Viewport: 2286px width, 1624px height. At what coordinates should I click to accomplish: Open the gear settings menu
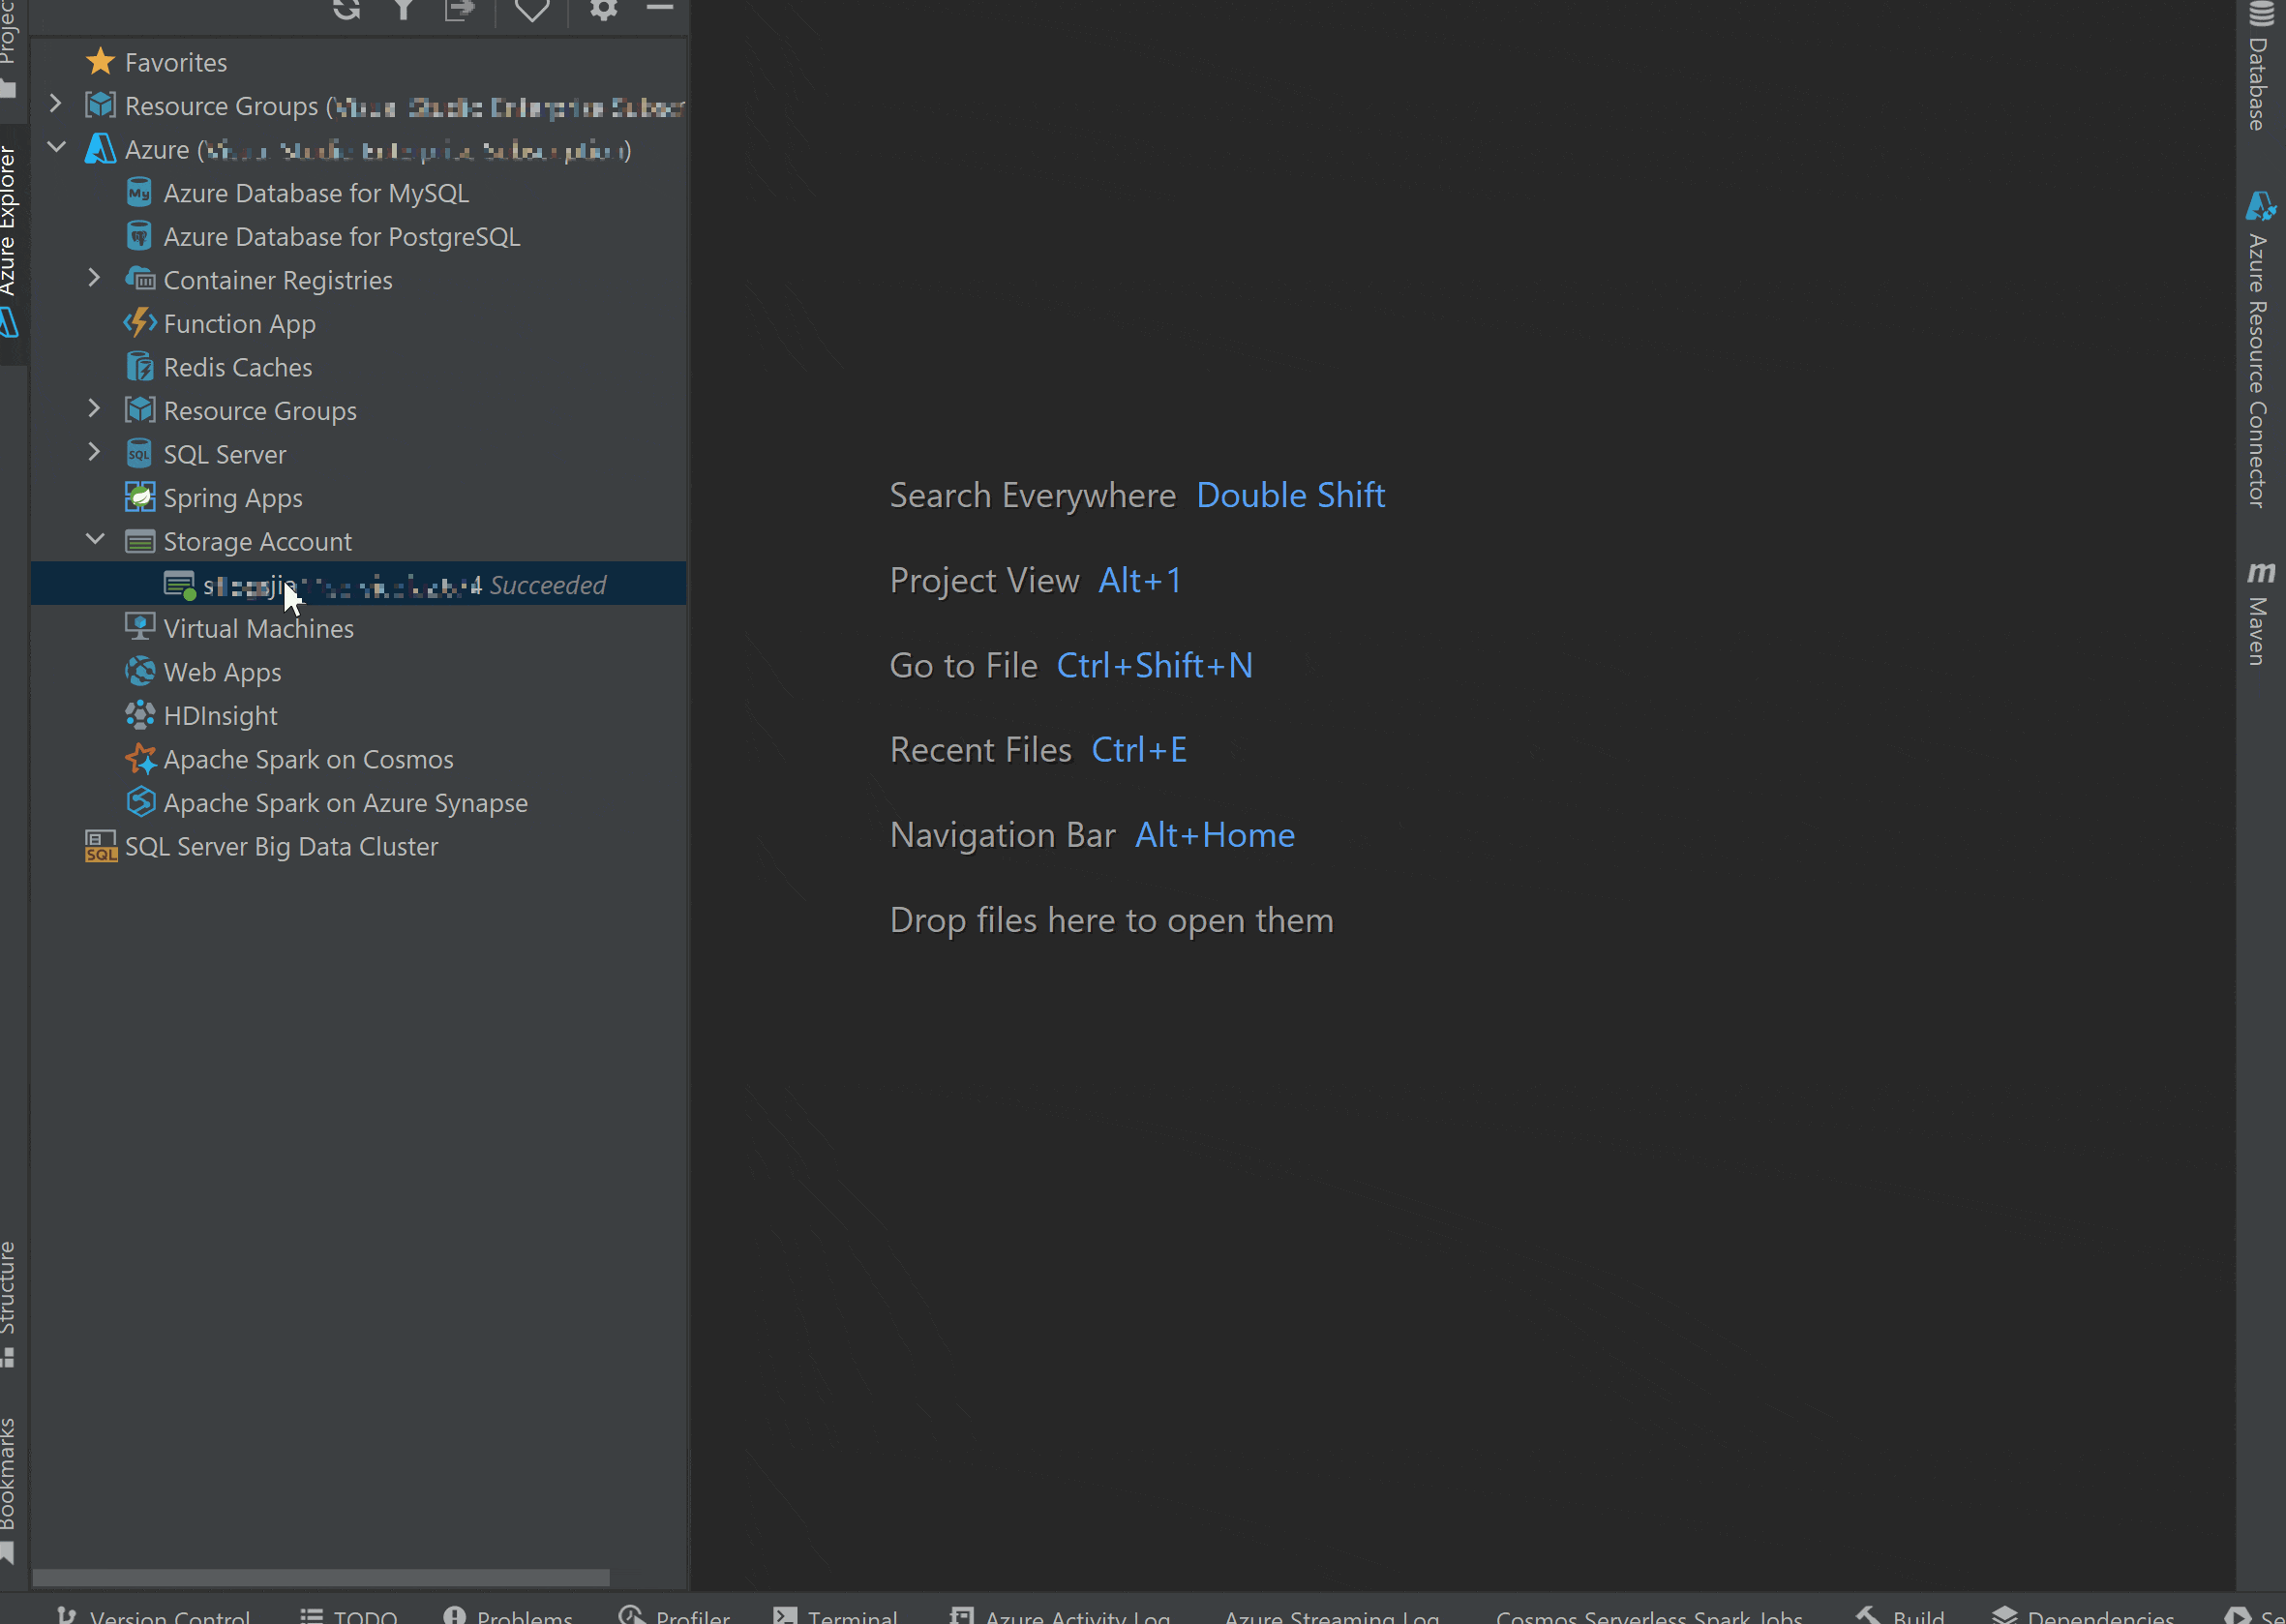[x=603, y=9]
